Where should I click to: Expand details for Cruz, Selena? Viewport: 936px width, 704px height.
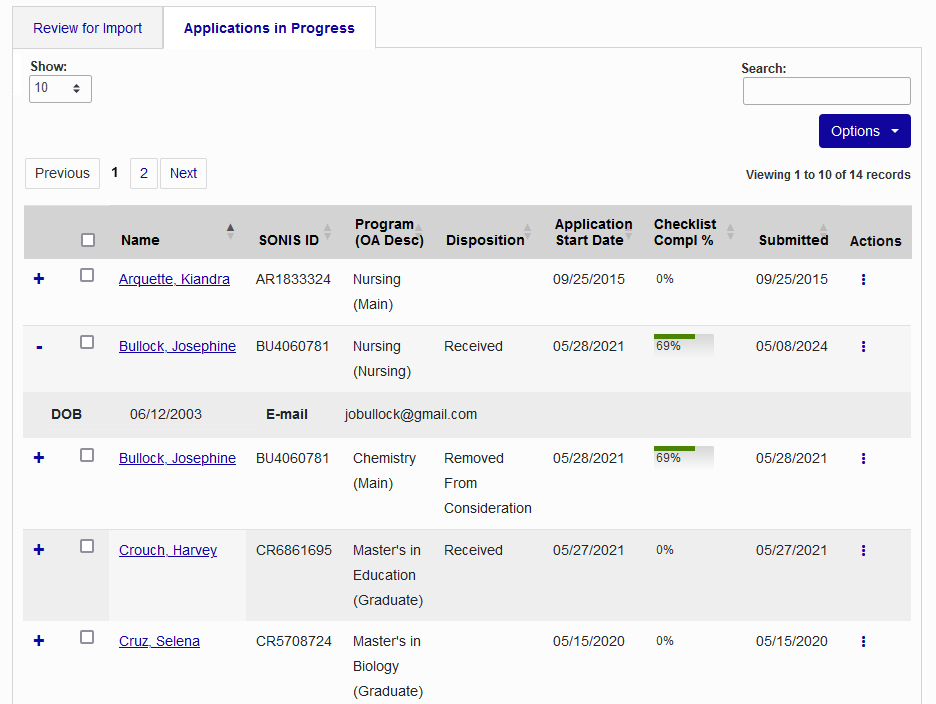(39, 641)
